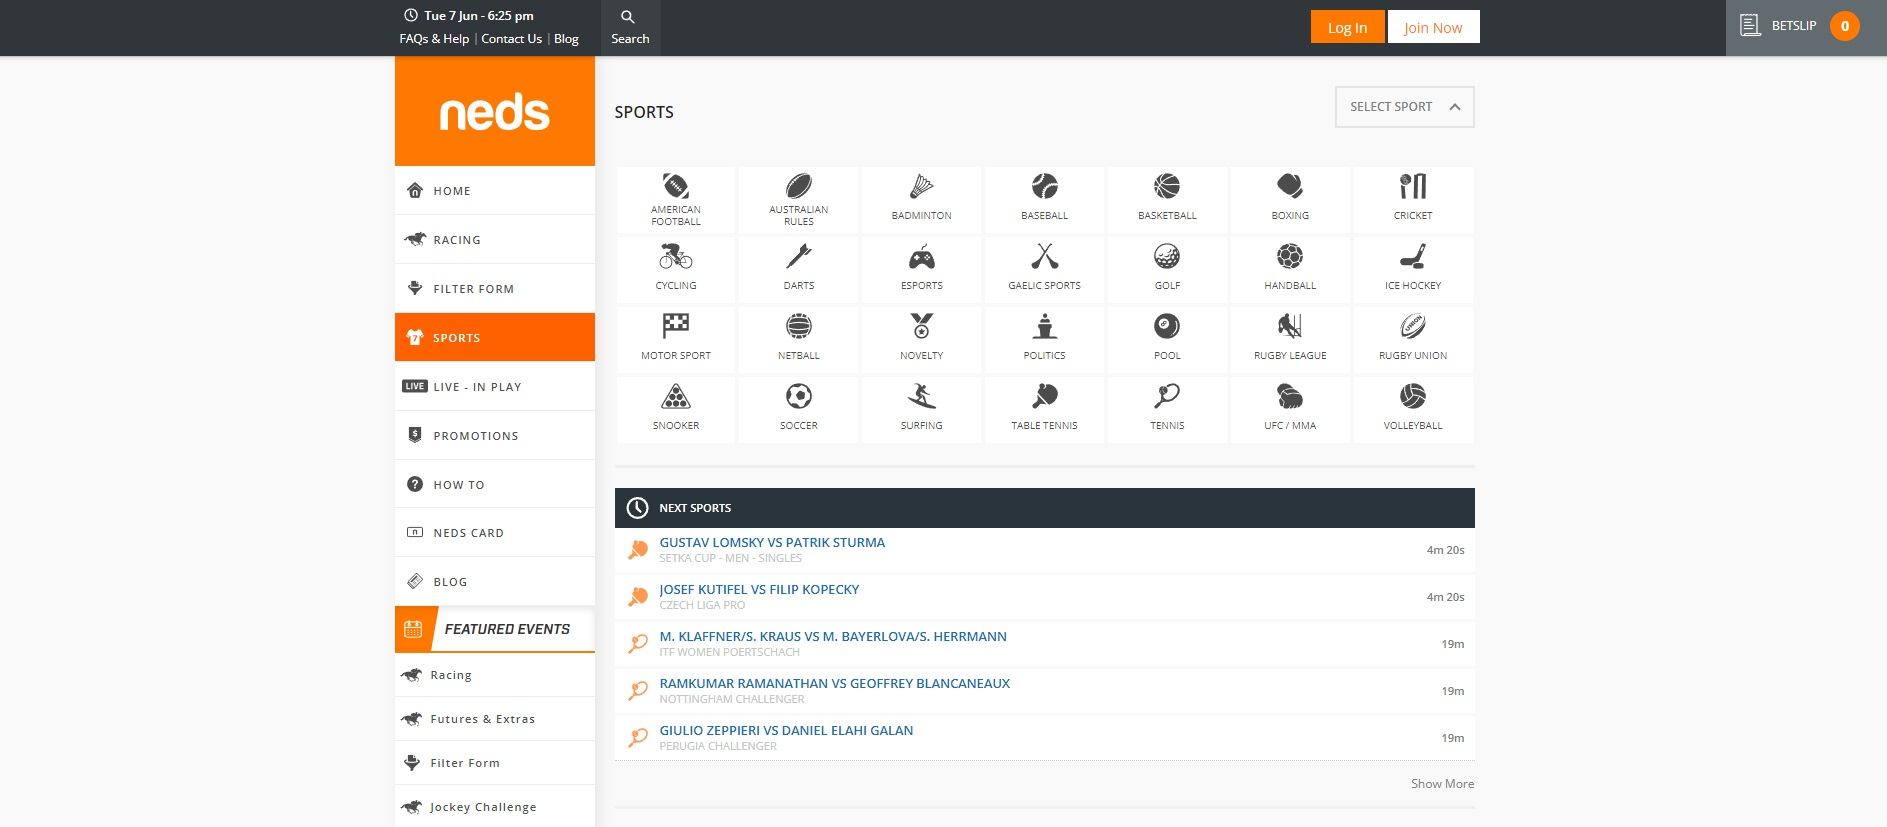Open the Basketball sport tile
The height and width of the screenshot is (827, 1887).
click(x=1167, y=200)
